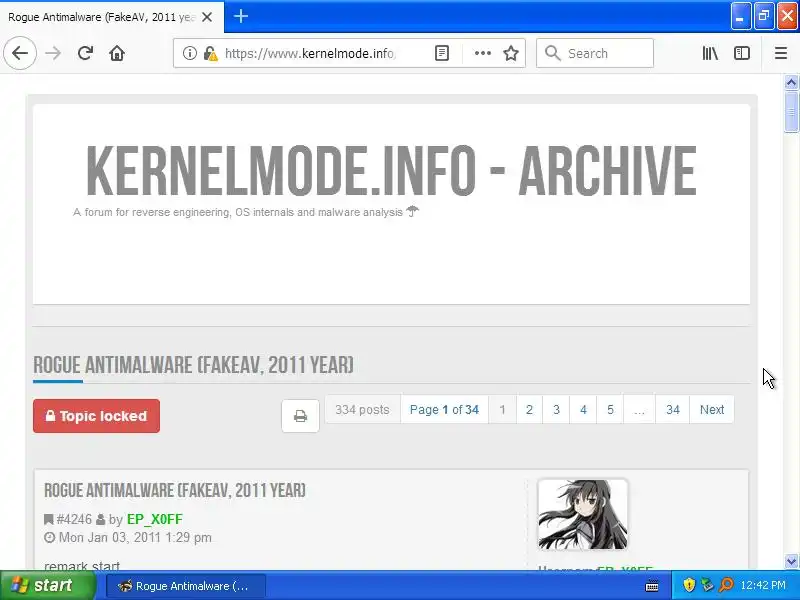Open a new tab with plus button
Screen dimensions: 800x600
[x=241, y=16]
